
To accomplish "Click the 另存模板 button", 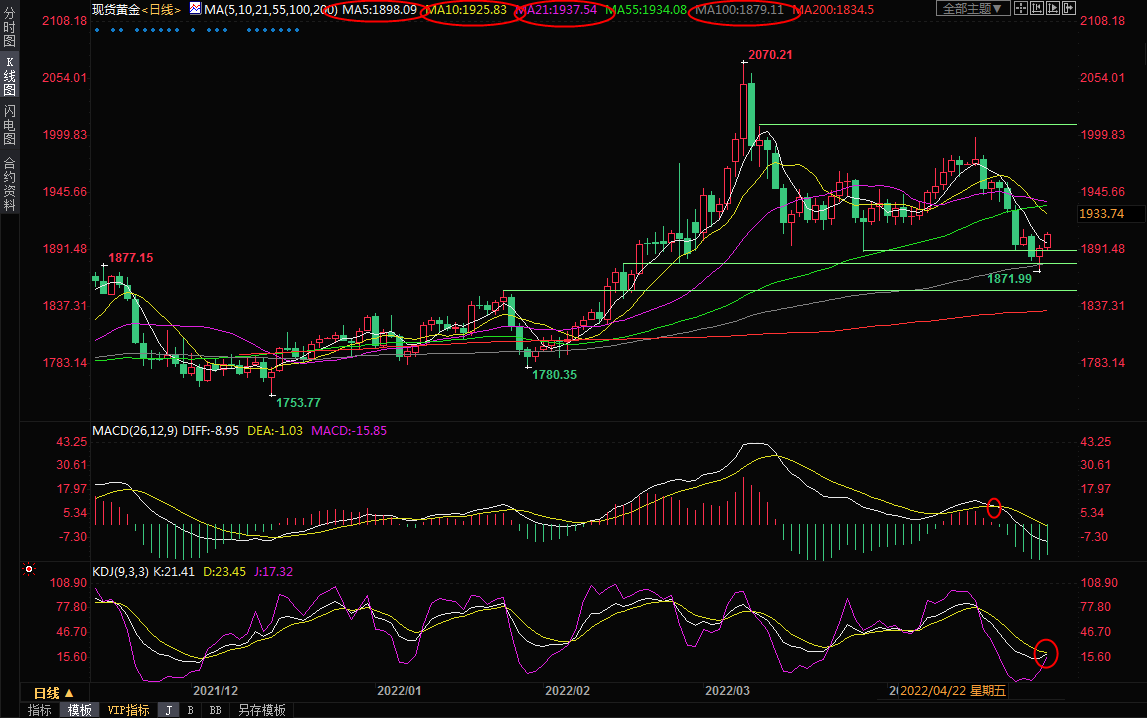I will [262, 710].
